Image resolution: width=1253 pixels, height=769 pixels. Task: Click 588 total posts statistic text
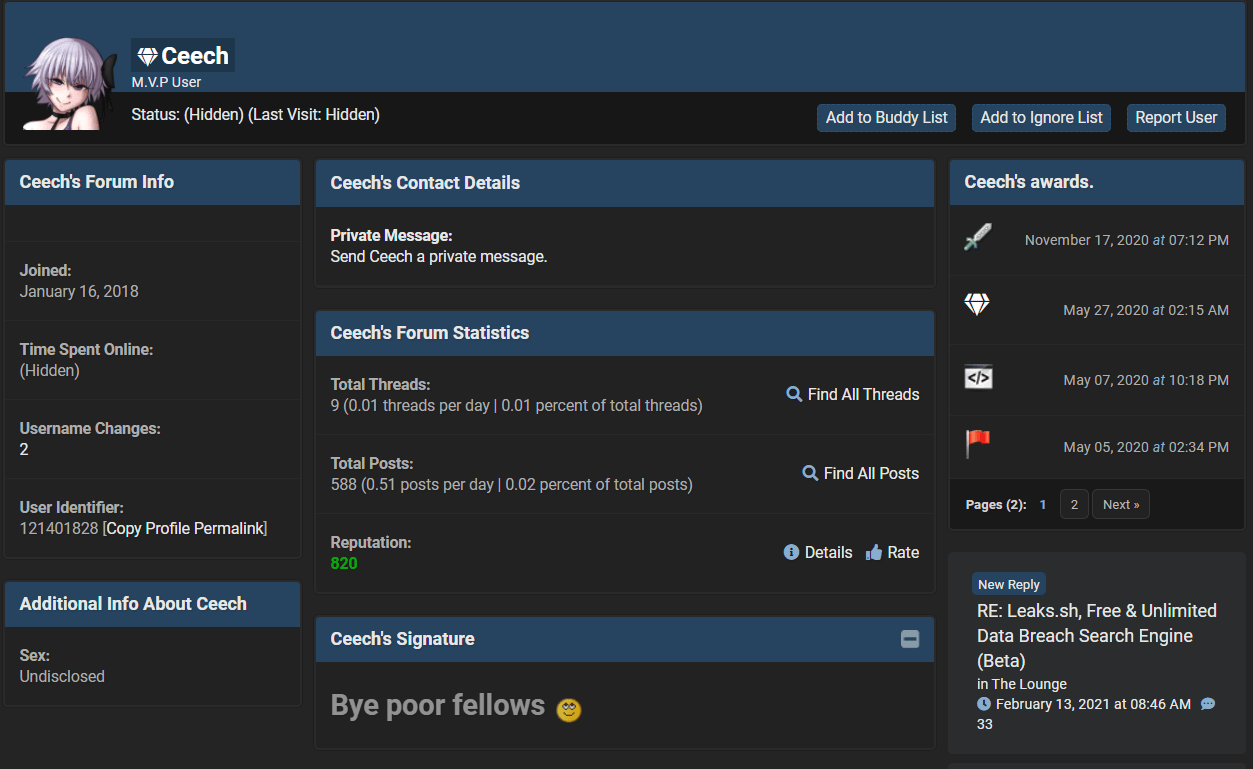(x=512, y=484)
